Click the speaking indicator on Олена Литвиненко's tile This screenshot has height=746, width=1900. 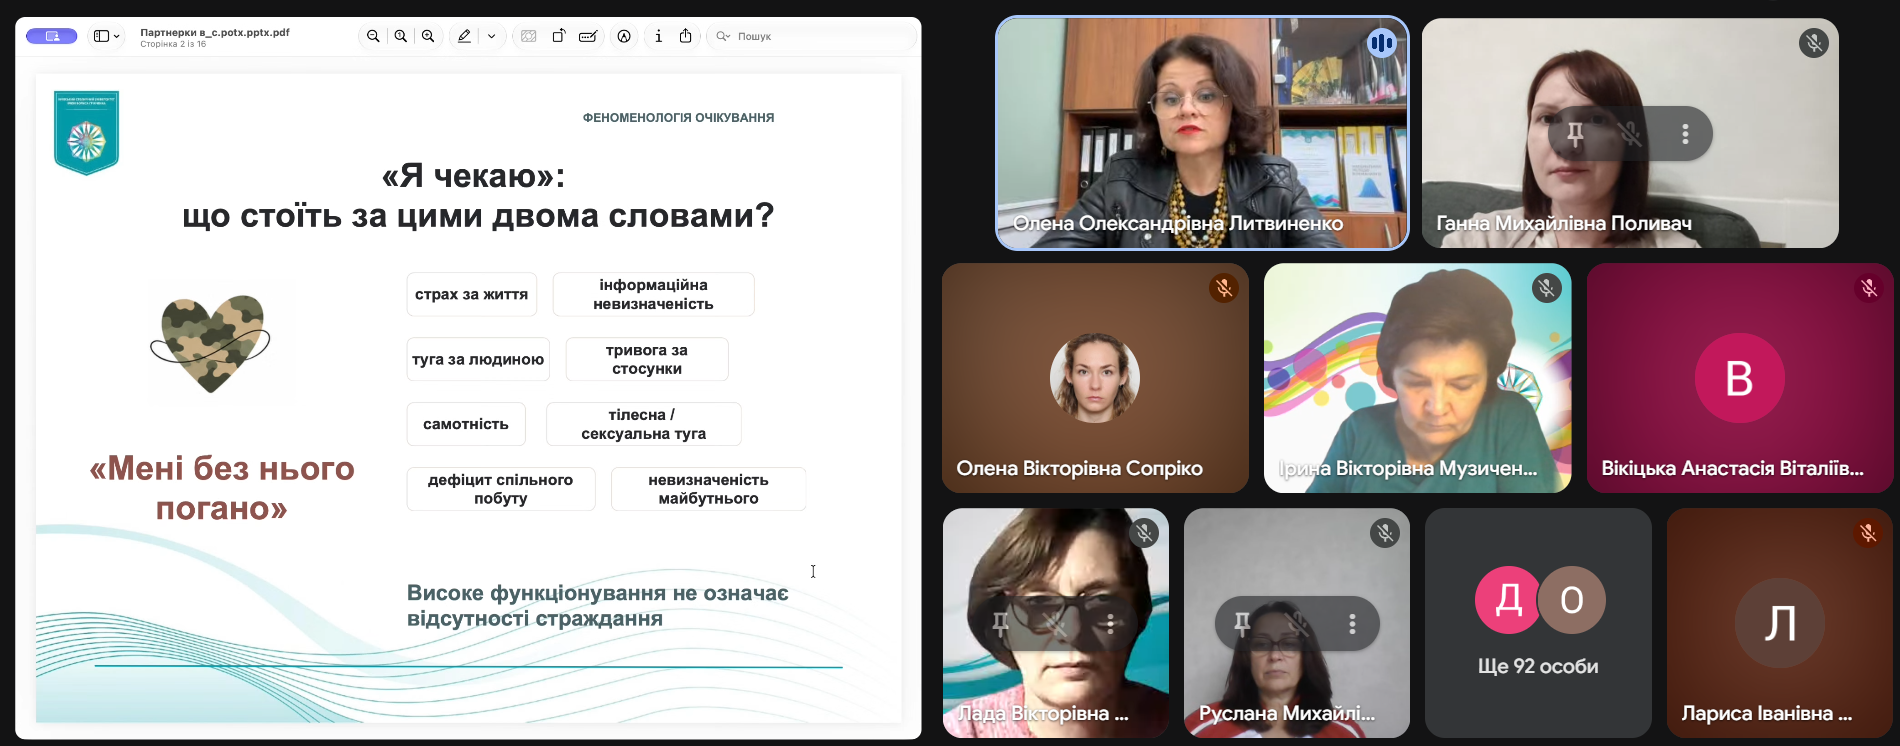point(1382,43)
